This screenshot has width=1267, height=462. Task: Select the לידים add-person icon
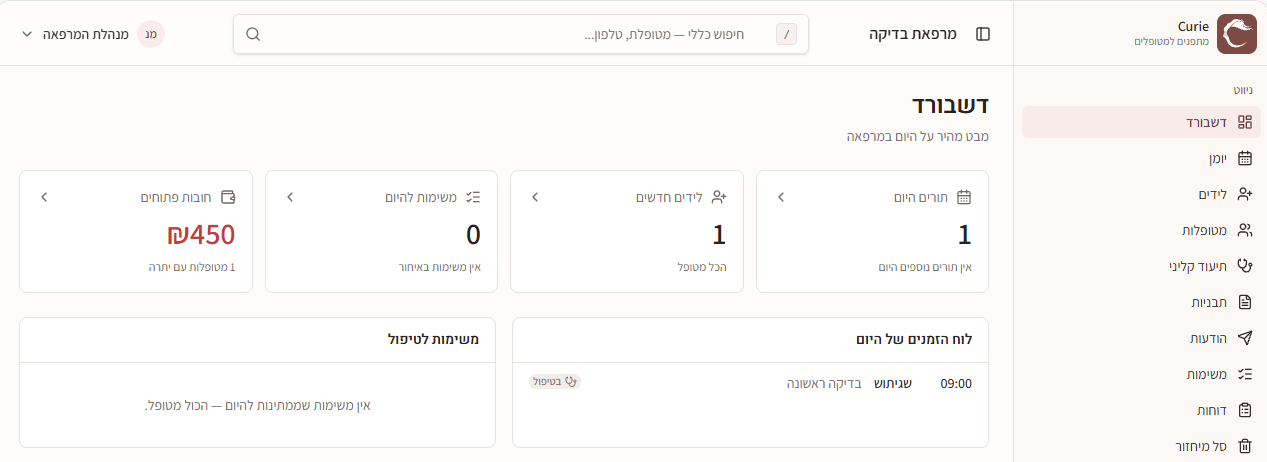click(1245, 194)
